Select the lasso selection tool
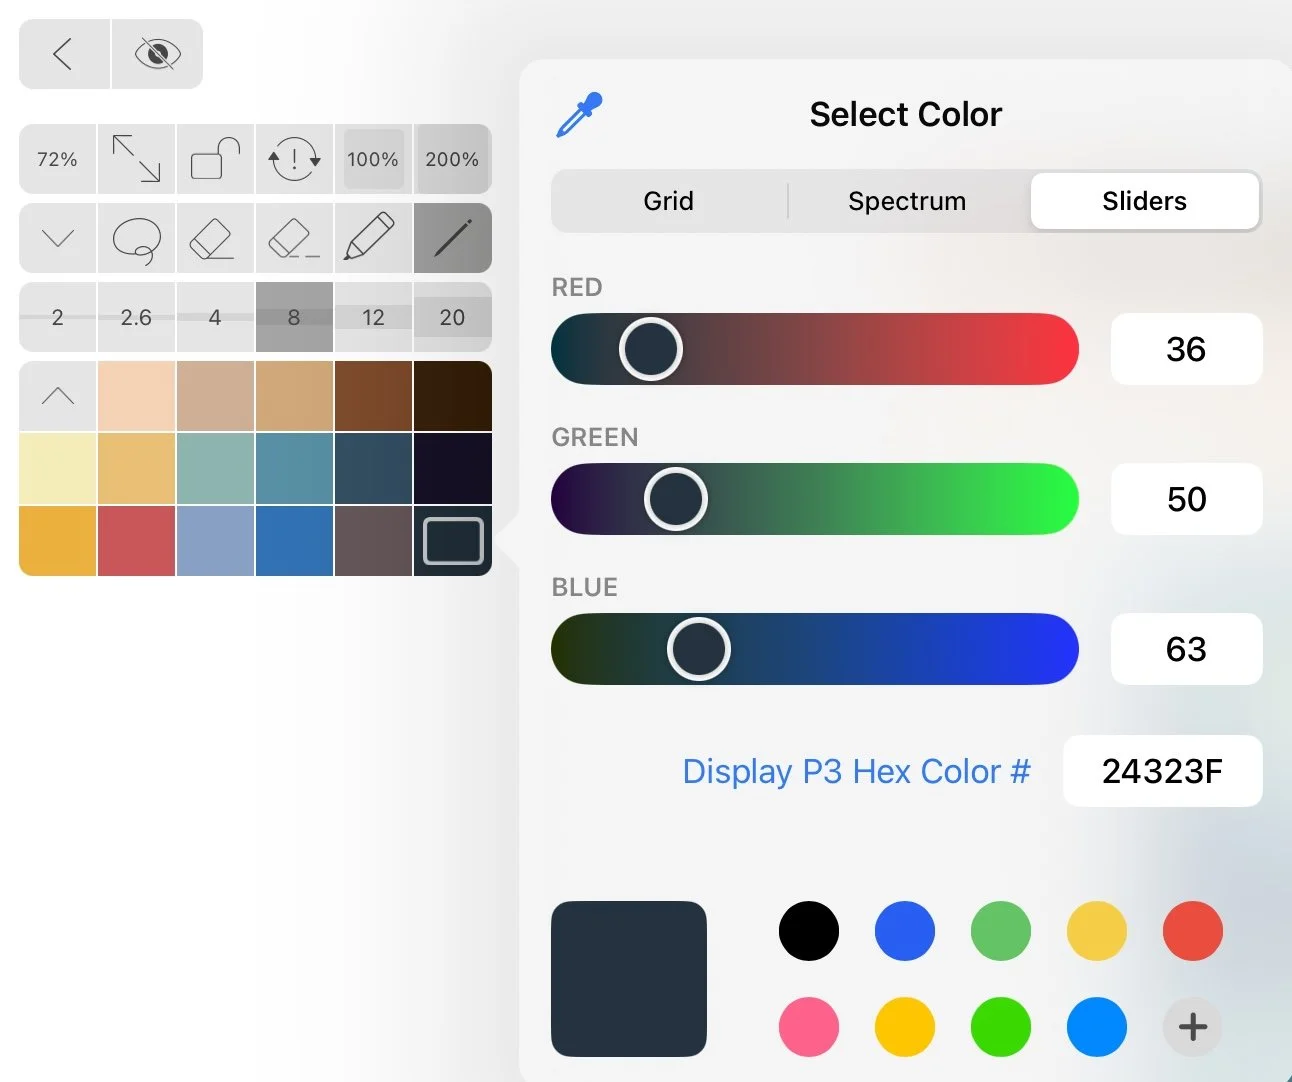 [x=136, y=239]
